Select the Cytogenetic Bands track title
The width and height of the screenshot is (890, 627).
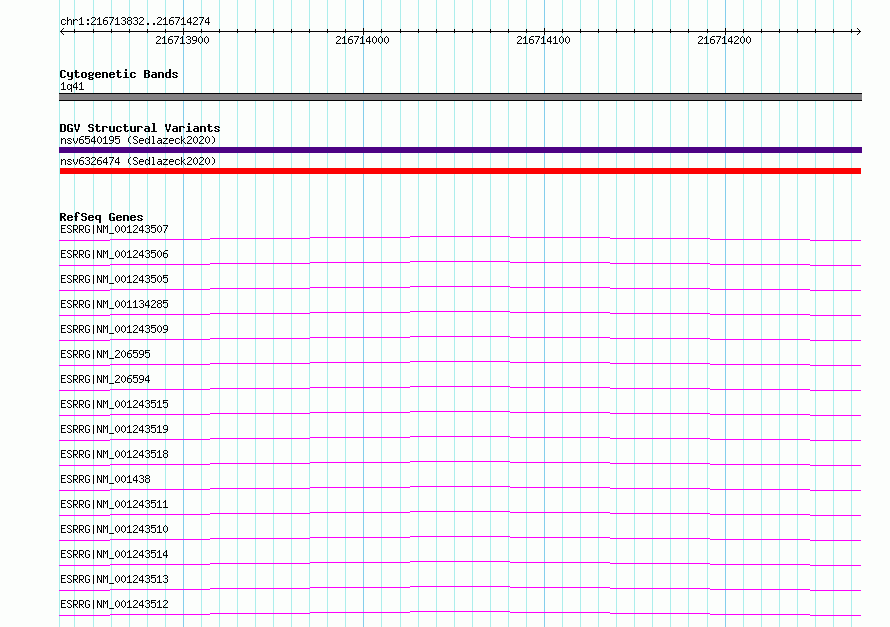click(x=119, y=74)
